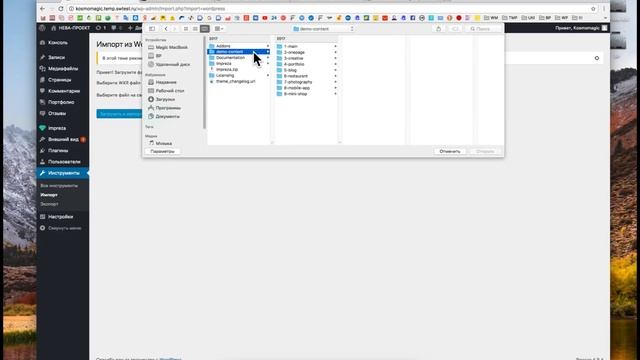Open Портфолио in WordPress menu

(62, 102)
